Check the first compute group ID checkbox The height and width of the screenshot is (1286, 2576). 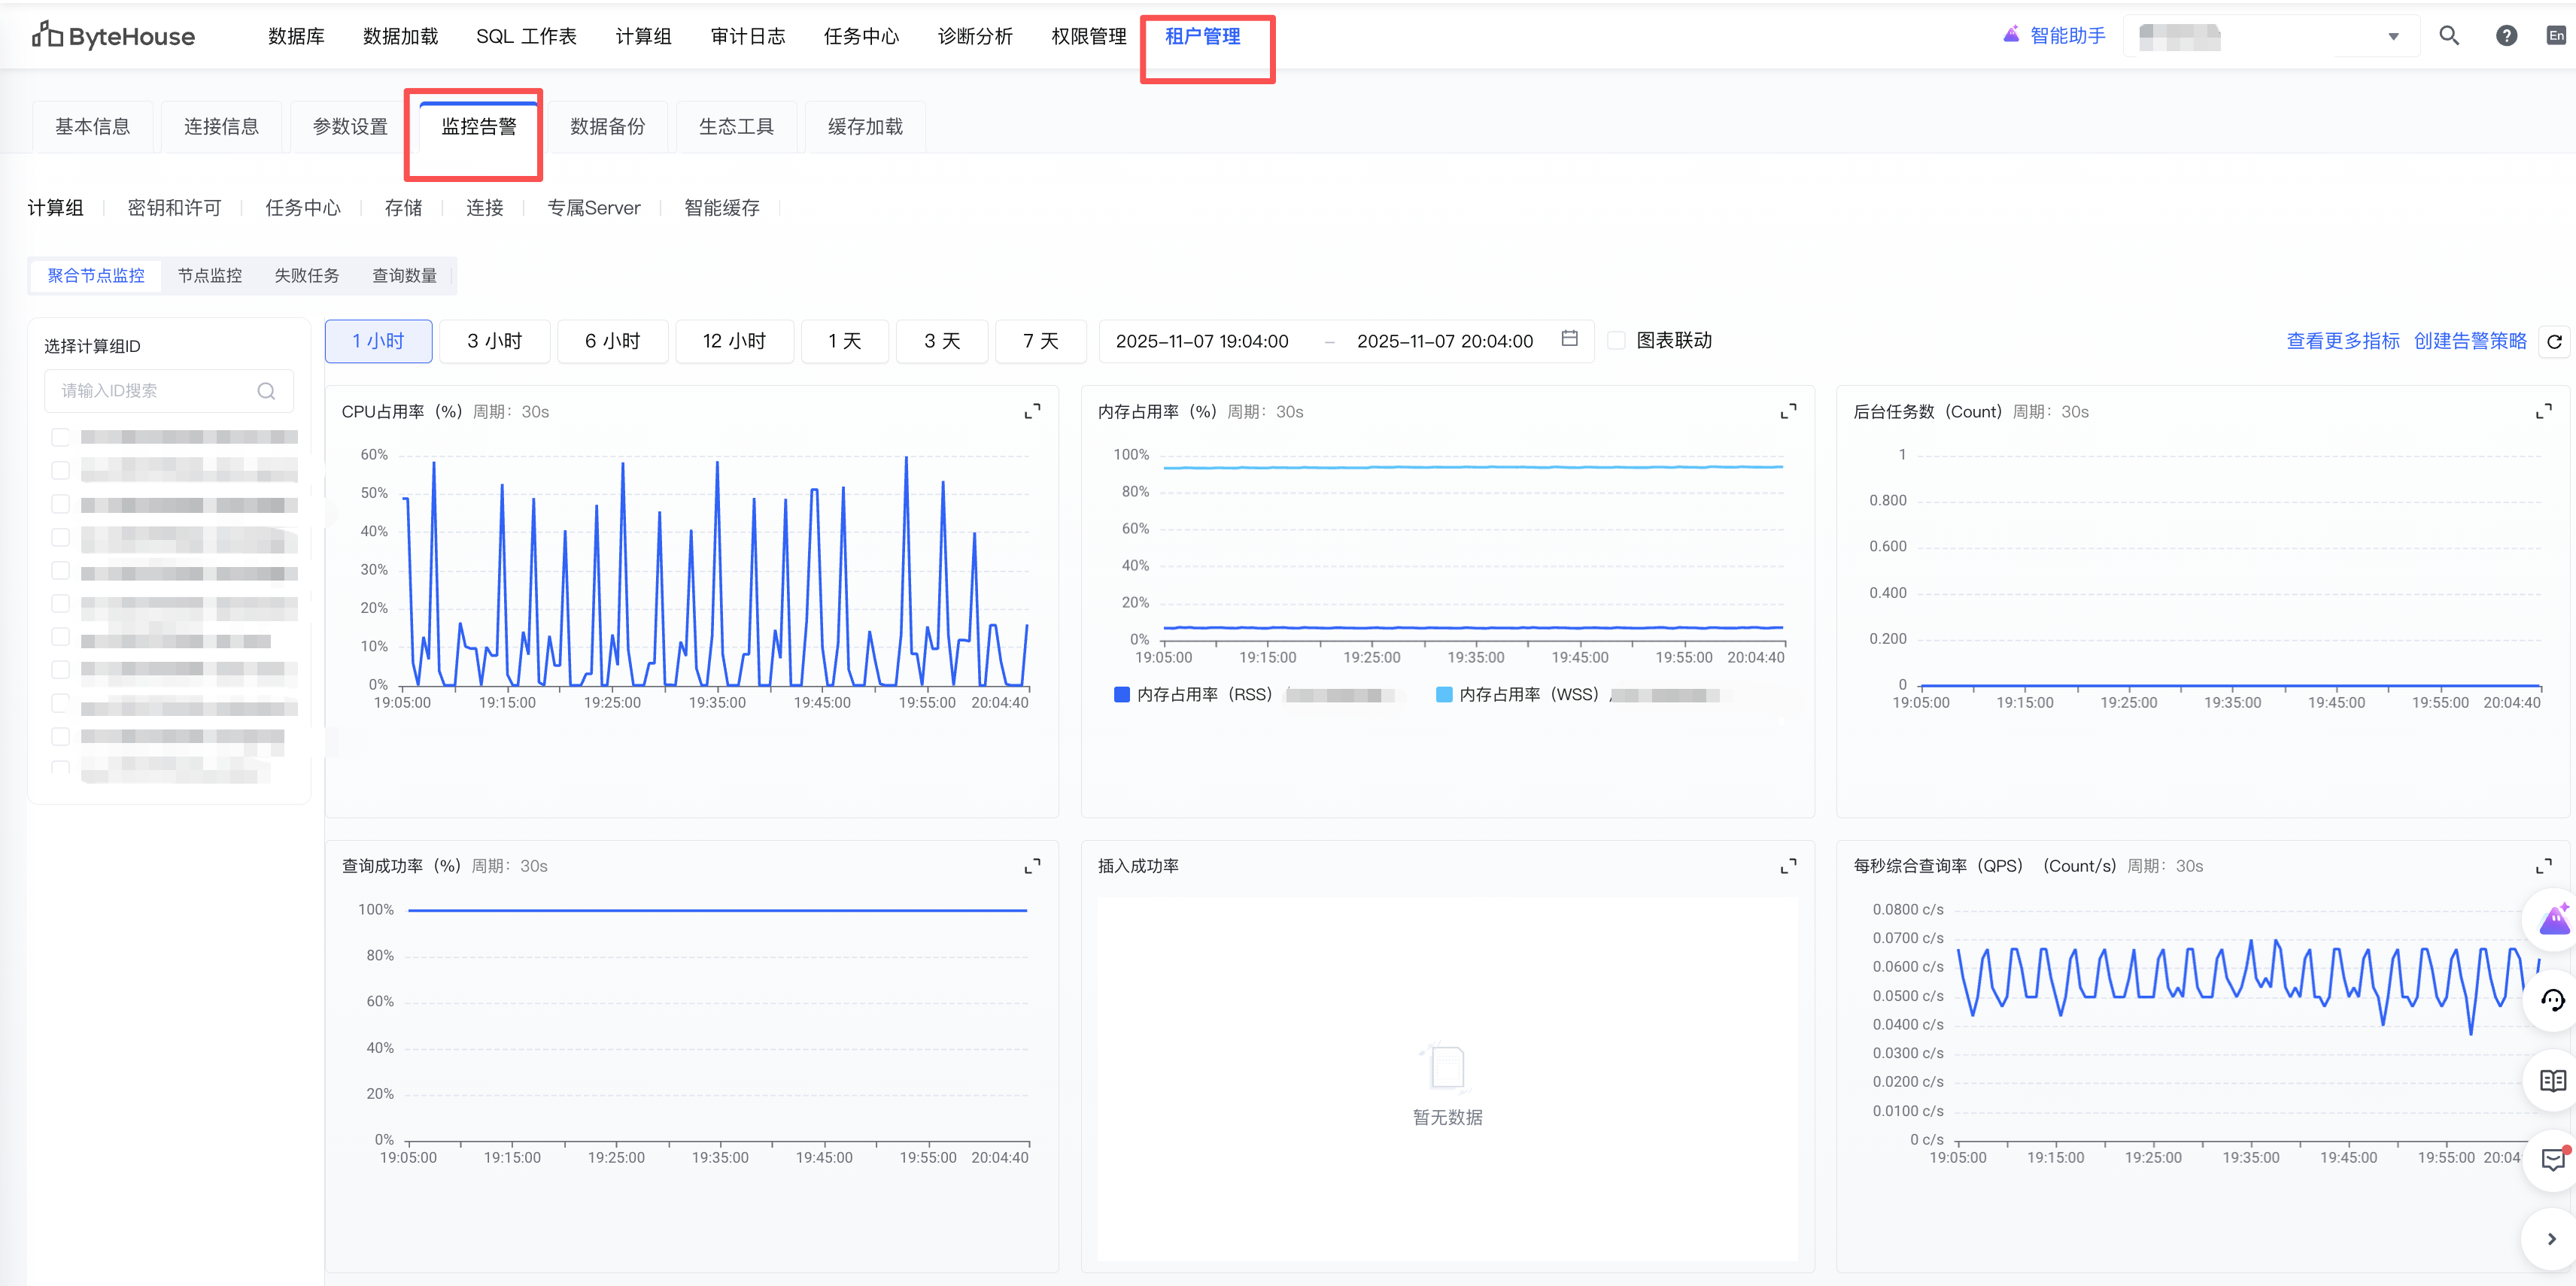[x=61, y=437]
